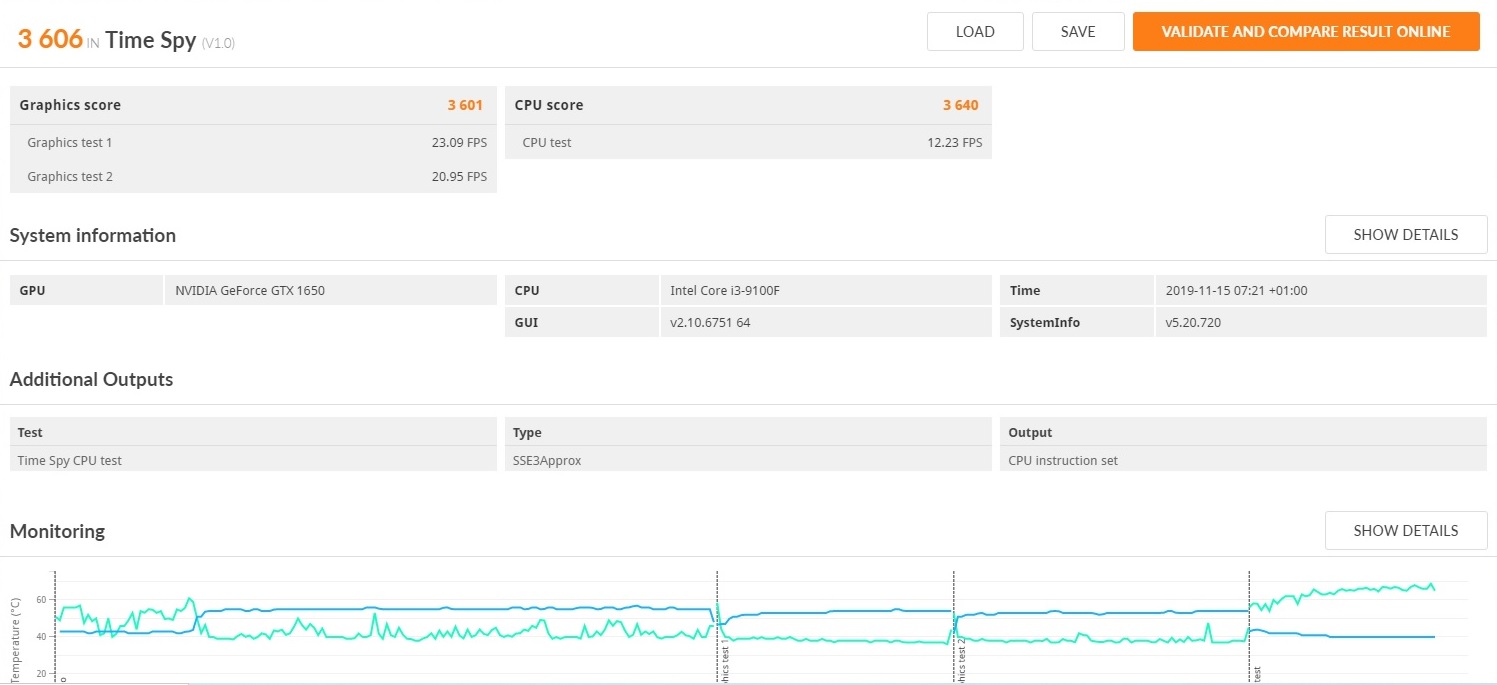Click the 20.95 FPS result
Image resolution: width=1497 pixels, height=685 pixels.
point(459,177)
